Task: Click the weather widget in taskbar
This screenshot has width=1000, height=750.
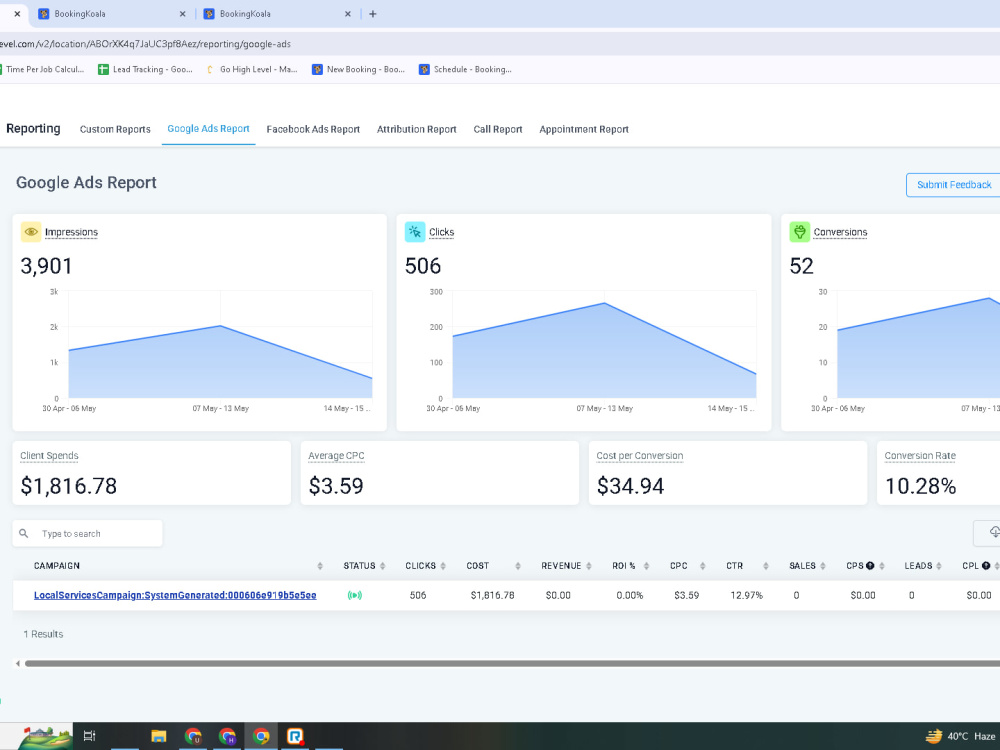Action: coord(961,736)
